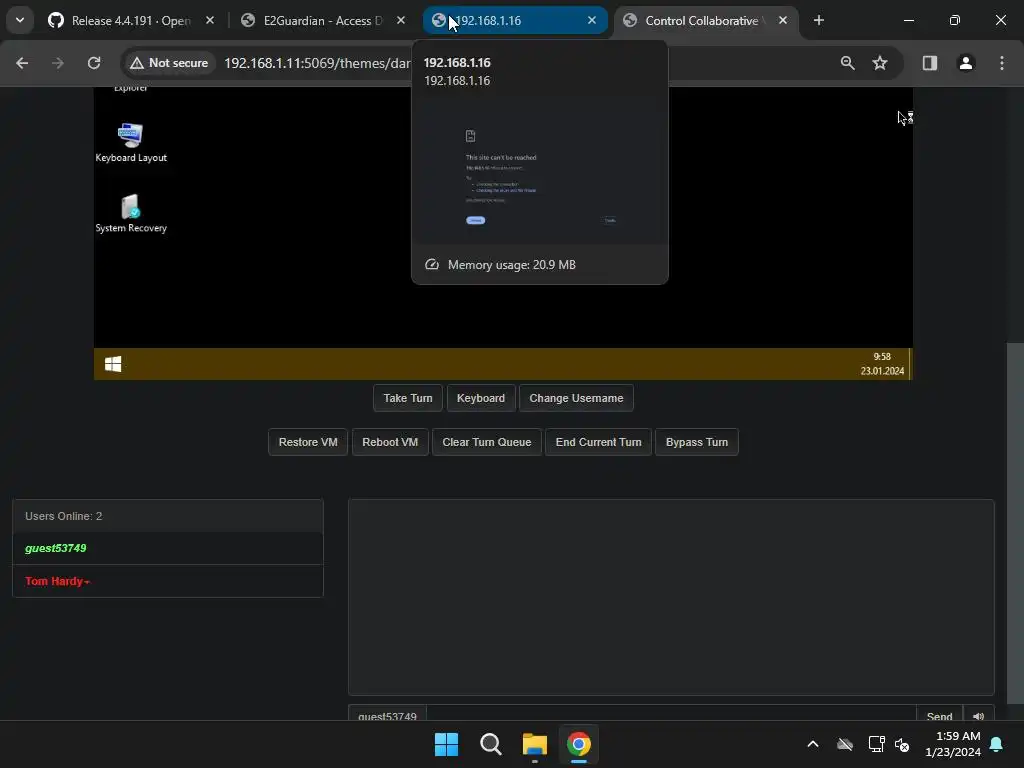Close the Release 4.4.191 tab
This screenshot has height=768, width=1024.
click(x=210, y=20)
